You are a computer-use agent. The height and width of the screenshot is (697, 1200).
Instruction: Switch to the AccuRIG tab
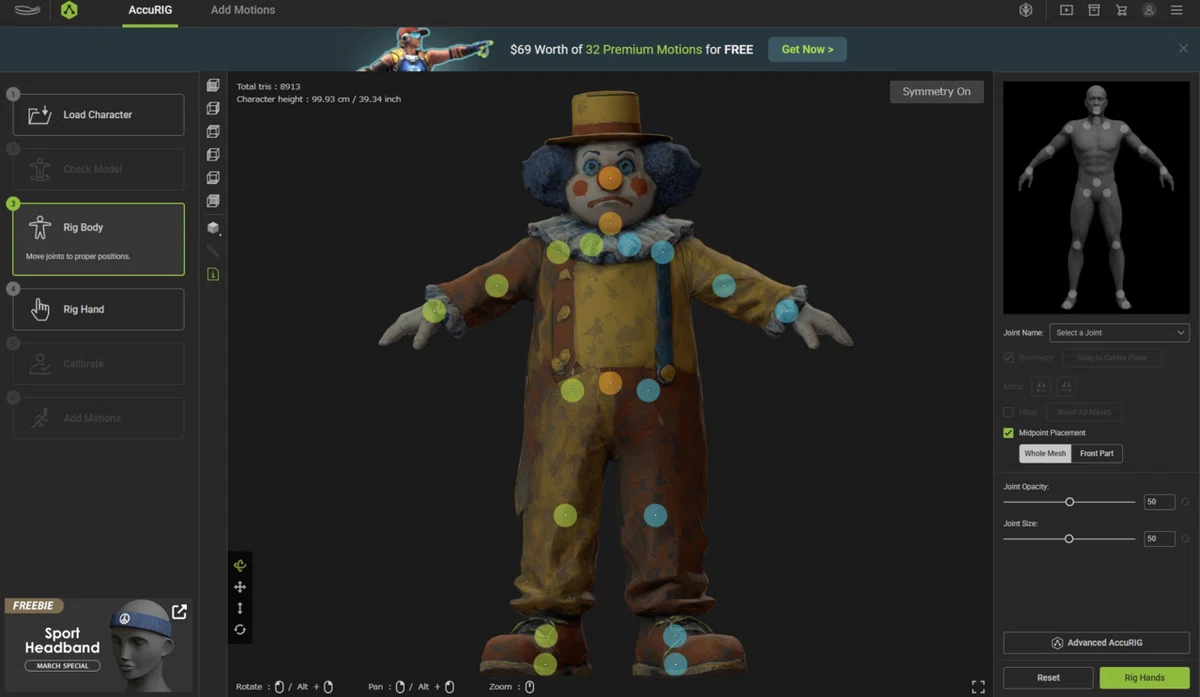150,10
